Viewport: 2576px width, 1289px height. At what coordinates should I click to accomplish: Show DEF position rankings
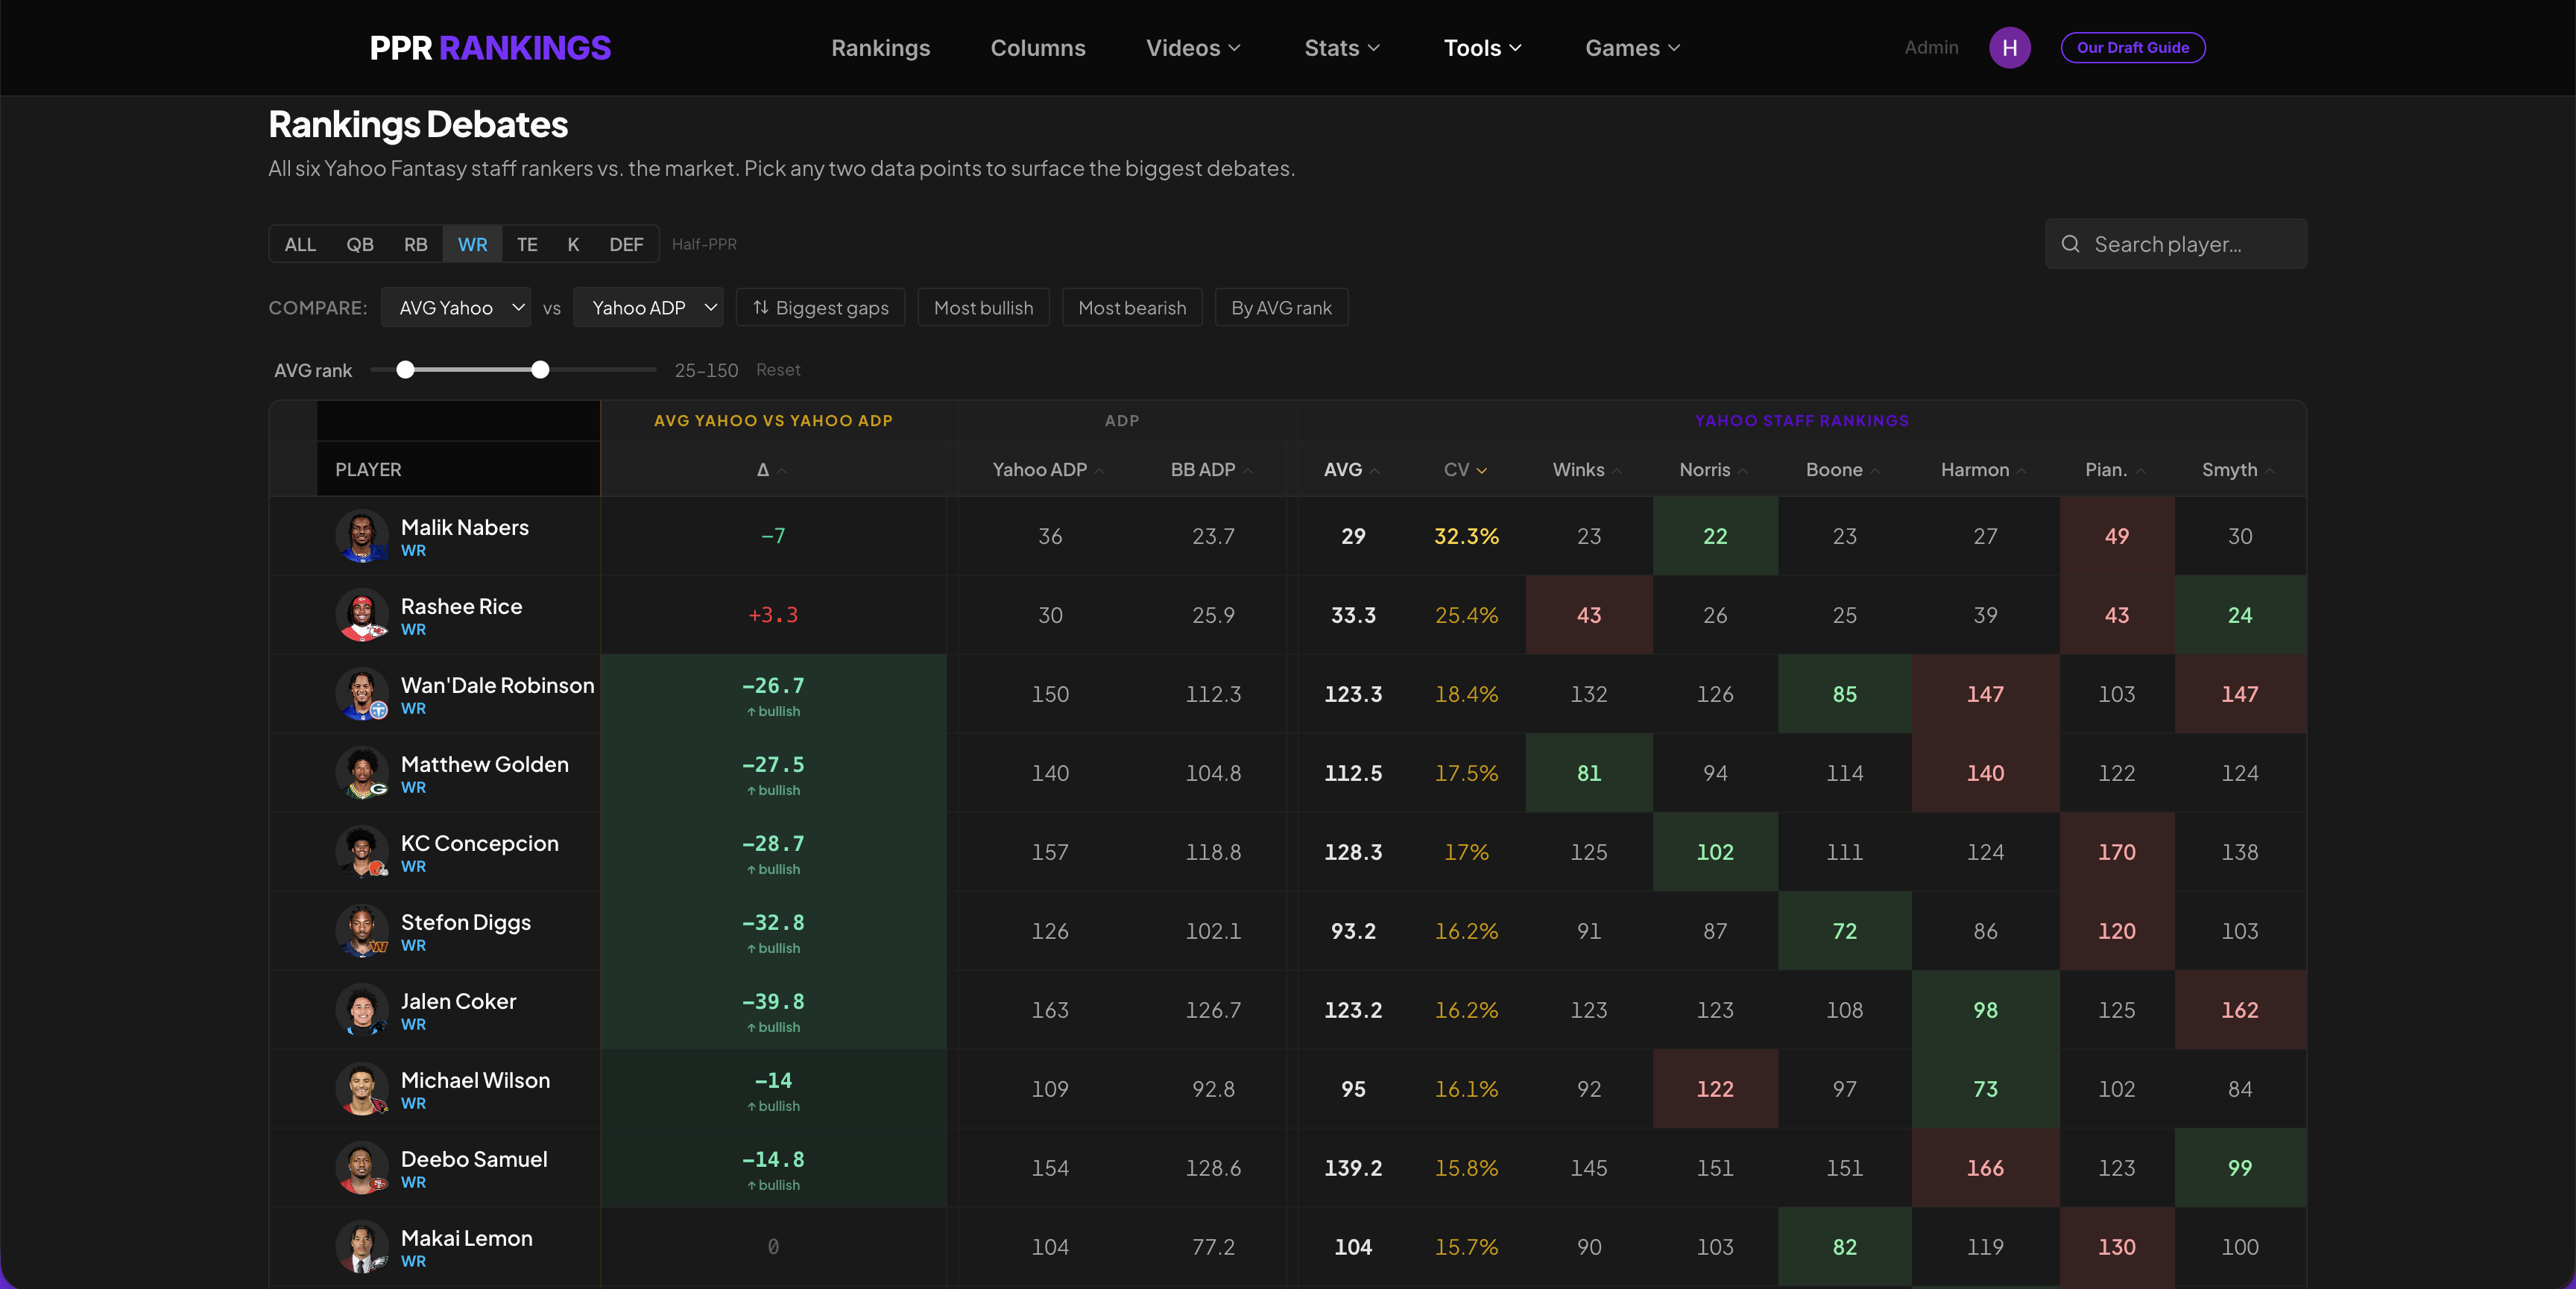pyautogui.click(x=626, y=244)
